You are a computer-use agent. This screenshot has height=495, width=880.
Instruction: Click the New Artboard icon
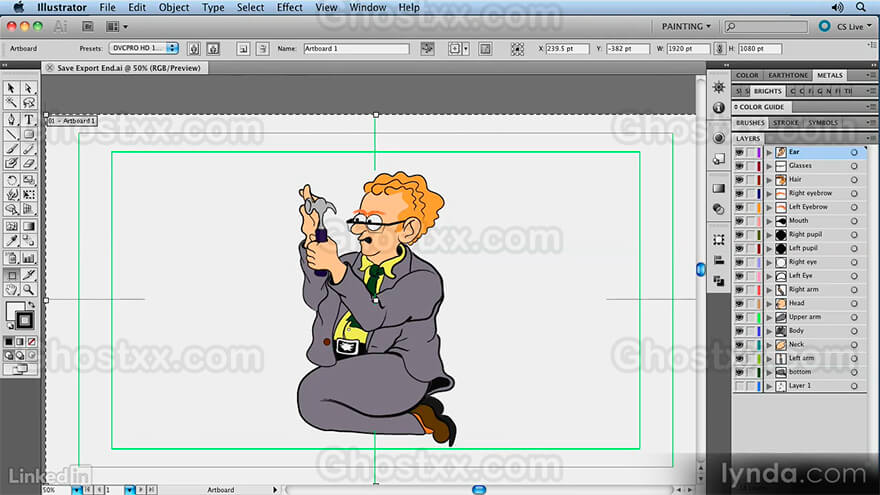(x=243, y=49)
